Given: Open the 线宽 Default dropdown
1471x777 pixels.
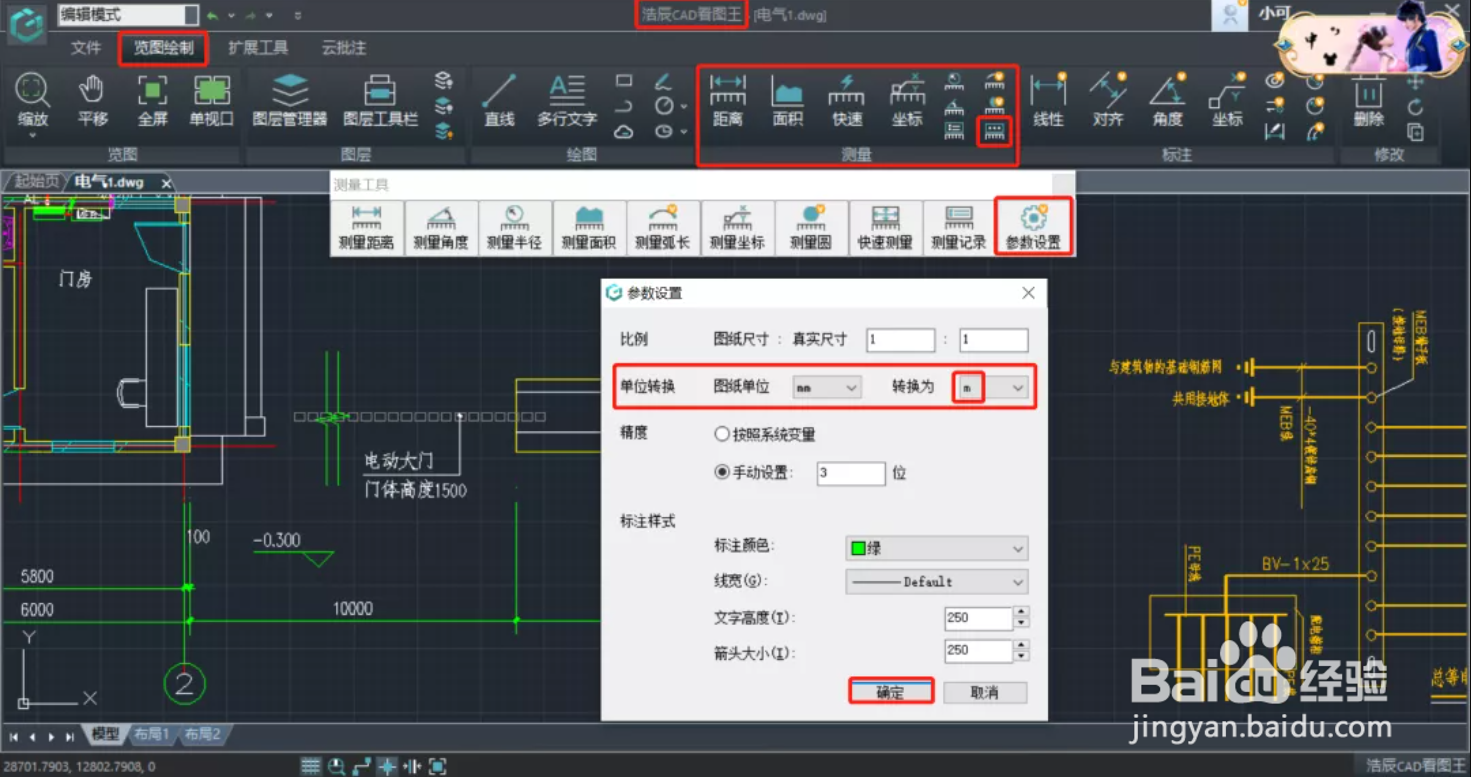Looking at the screenshot, I should 937,582.
